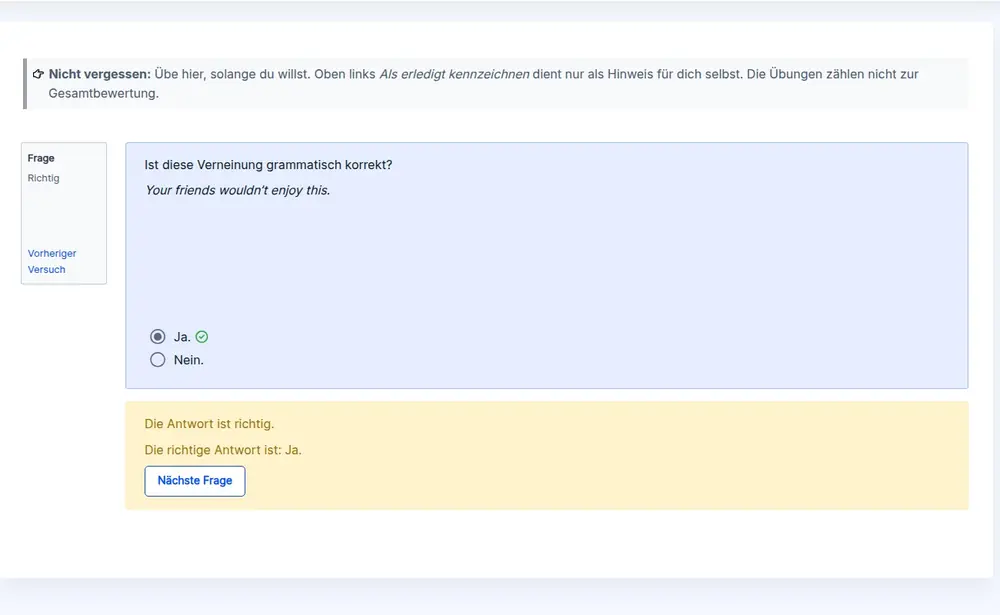Click the "Nein." answer label text
Screen dimensions: 1000x615
pos(188,360)
